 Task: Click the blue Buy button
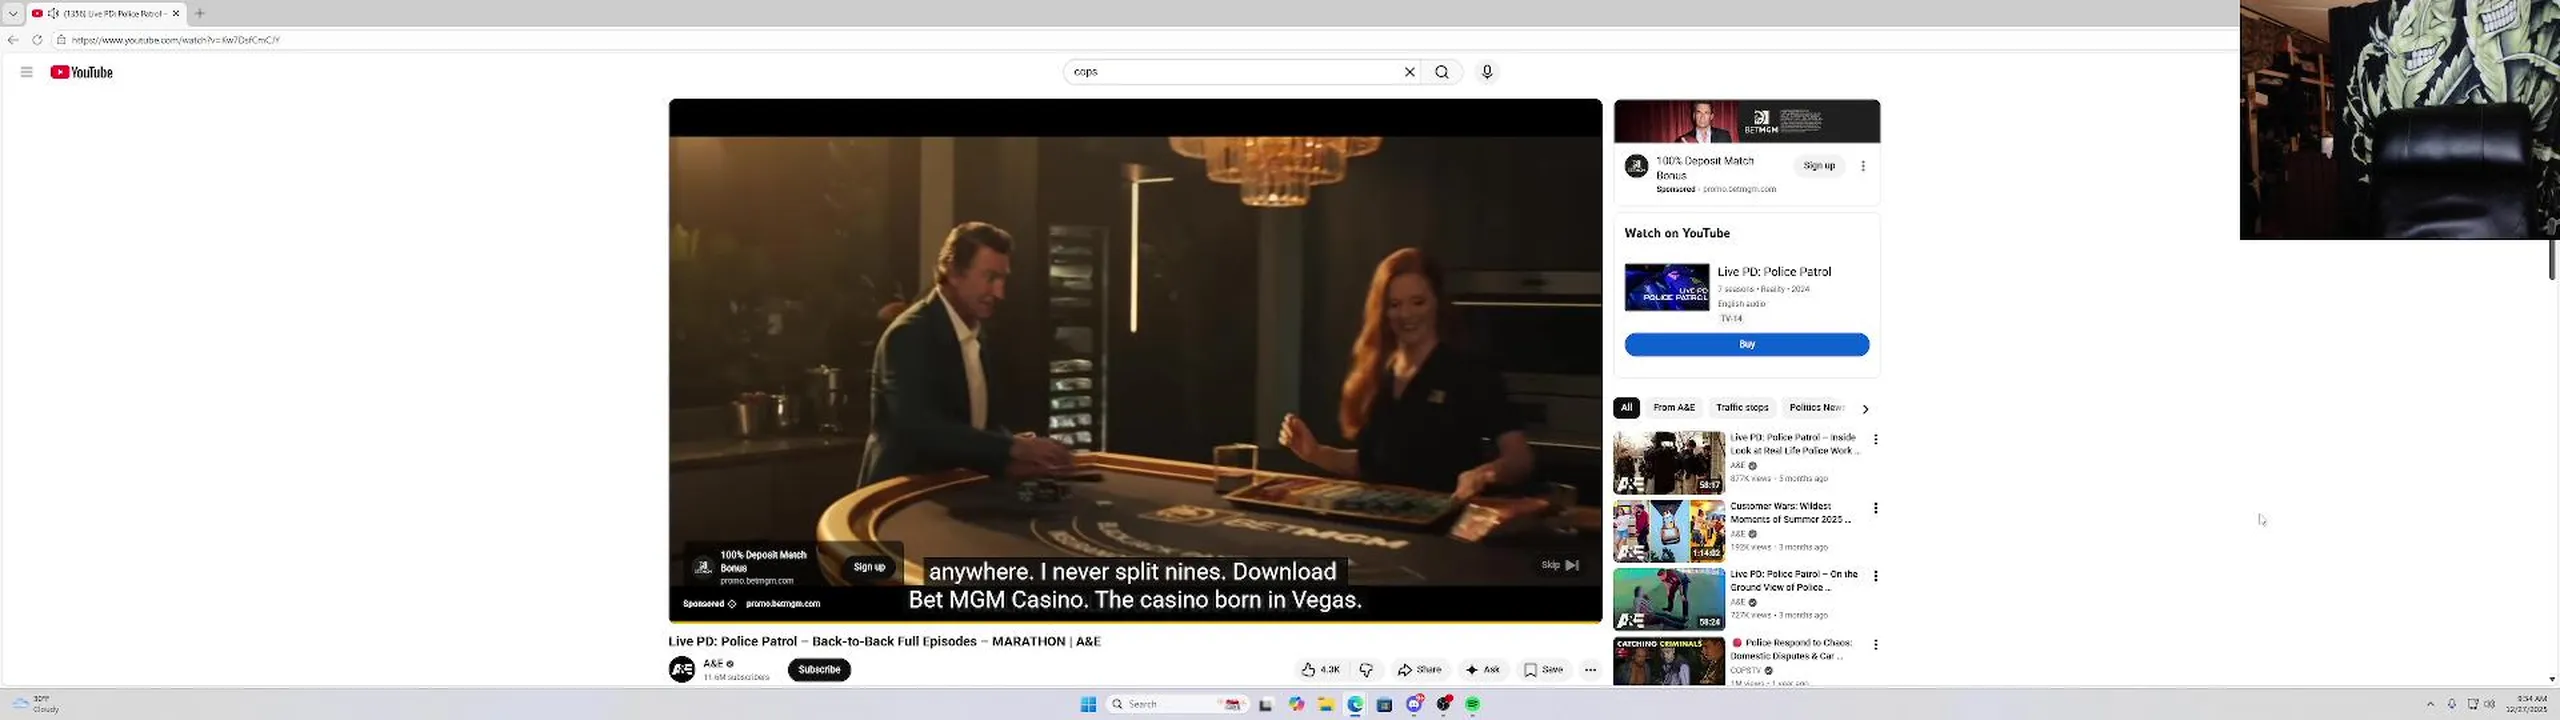(1747, 344)
